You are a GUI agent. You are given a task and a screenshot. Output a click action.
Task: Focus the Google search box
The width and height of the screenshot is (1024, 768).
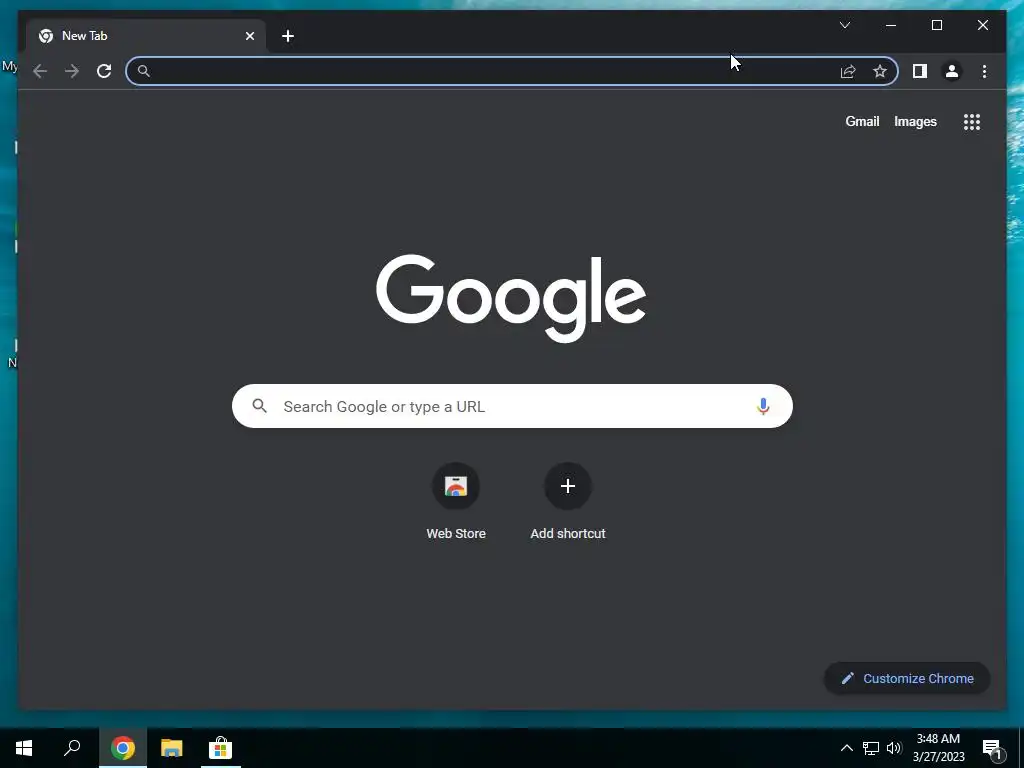point(512,406)
